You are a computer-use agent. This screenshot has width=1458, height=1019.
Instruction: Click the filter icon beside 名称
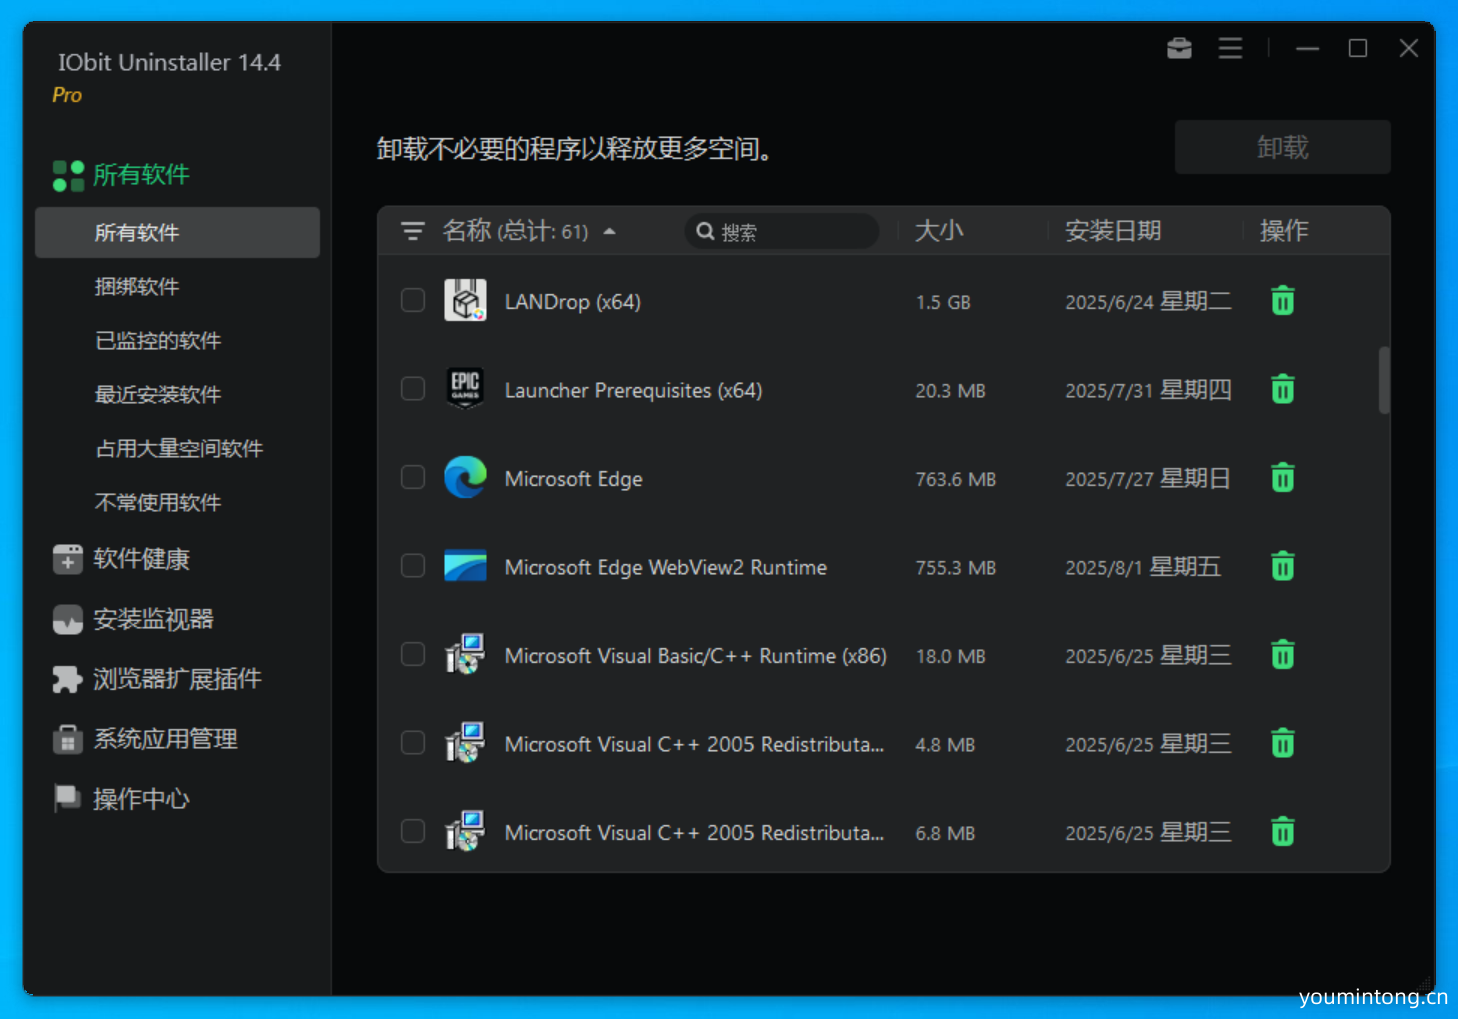(x=412, y=231)
